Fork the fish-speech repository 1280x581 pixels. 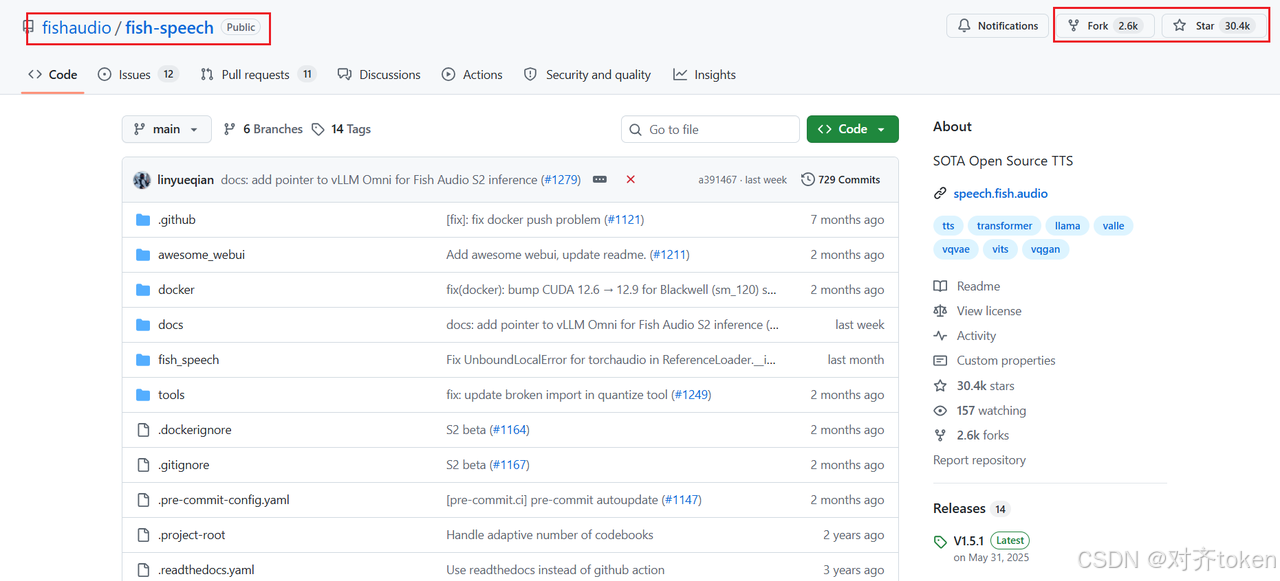pyautogui.click(x=1105, y=26)
